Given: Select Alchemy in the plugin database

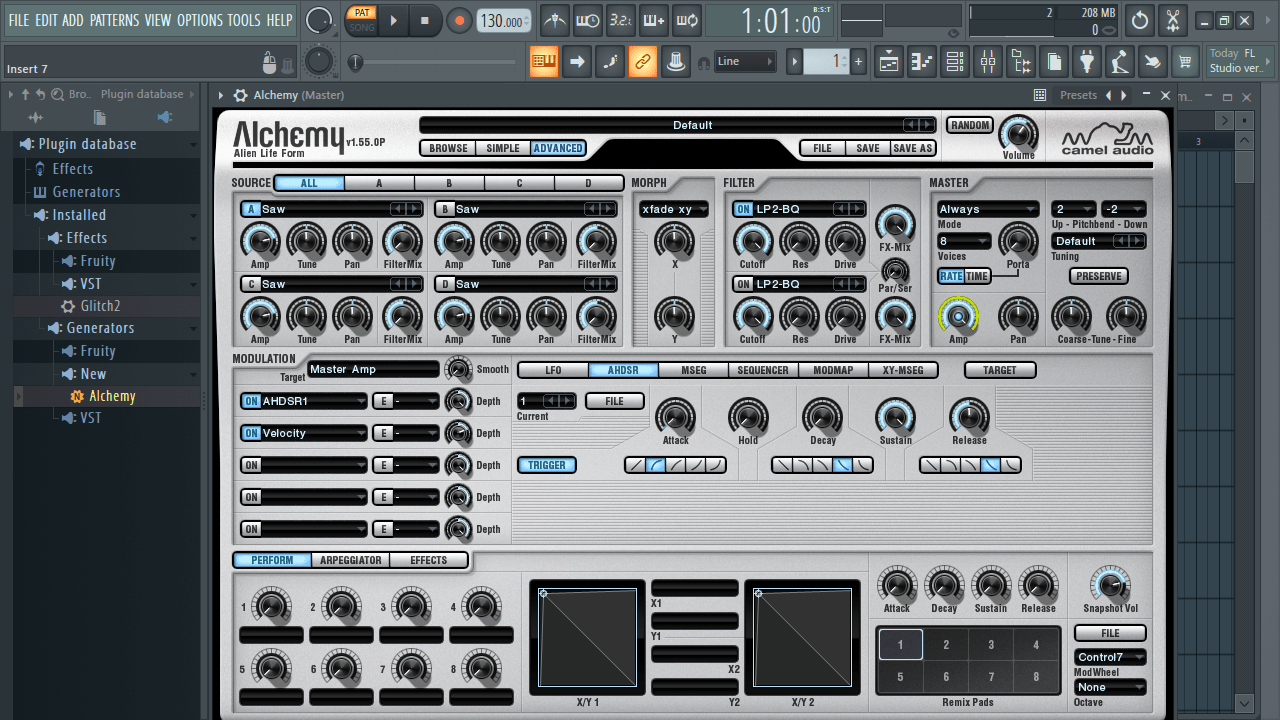Looking at the screenshot, I should coord(111,396).
